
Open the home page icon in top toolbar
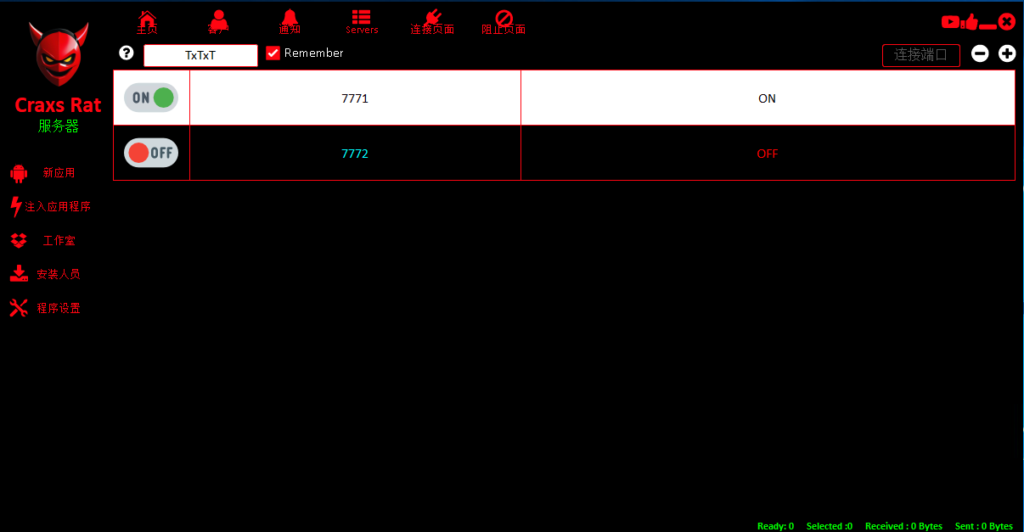147,21
